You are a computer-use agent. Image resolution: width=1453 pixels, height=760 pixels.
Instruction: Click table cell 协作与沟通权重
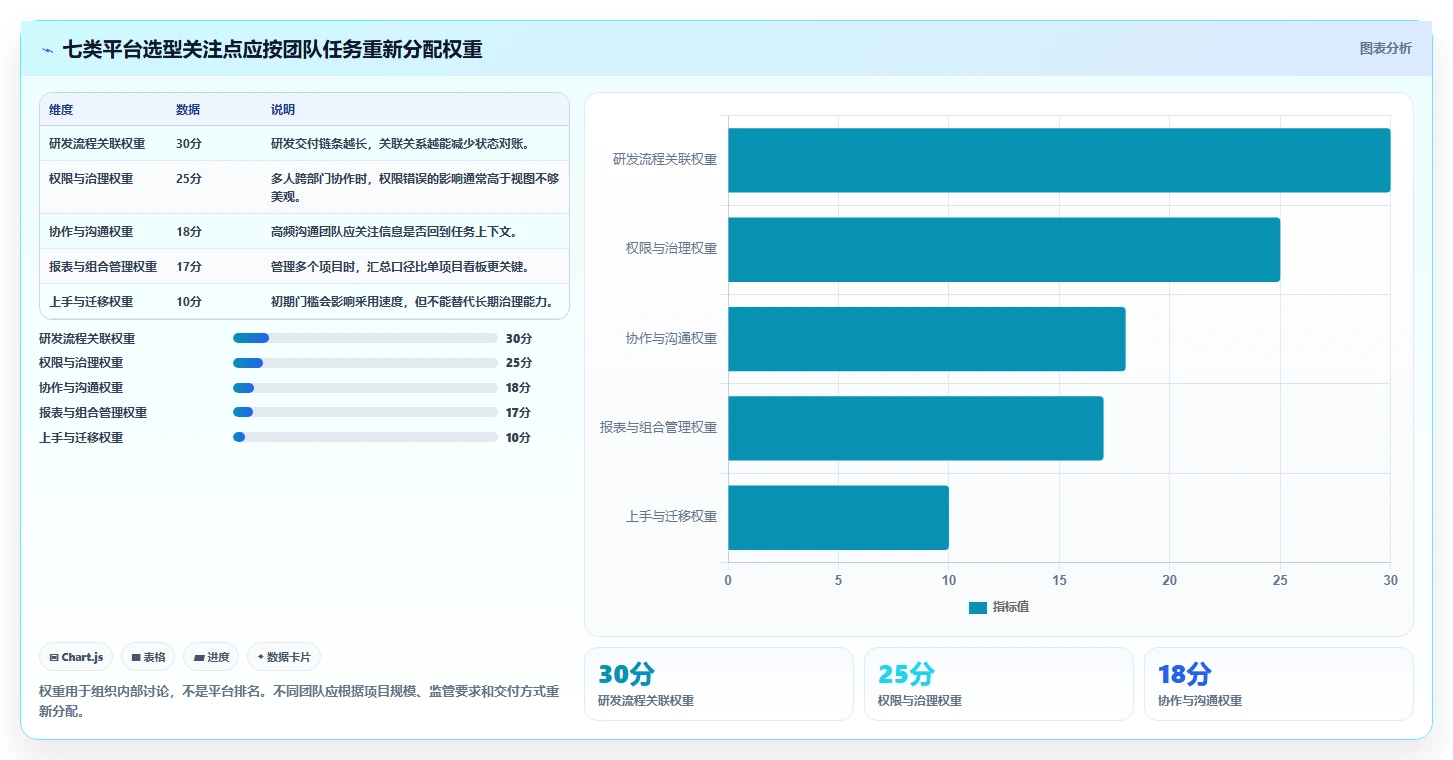(x=91, y=232)
